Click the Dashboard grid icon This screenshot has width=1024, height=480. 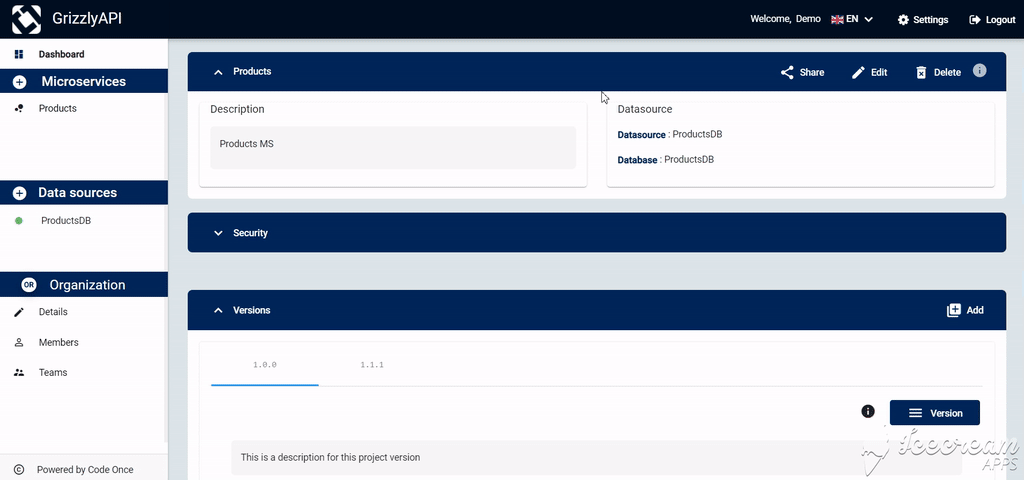click(19, 54)
